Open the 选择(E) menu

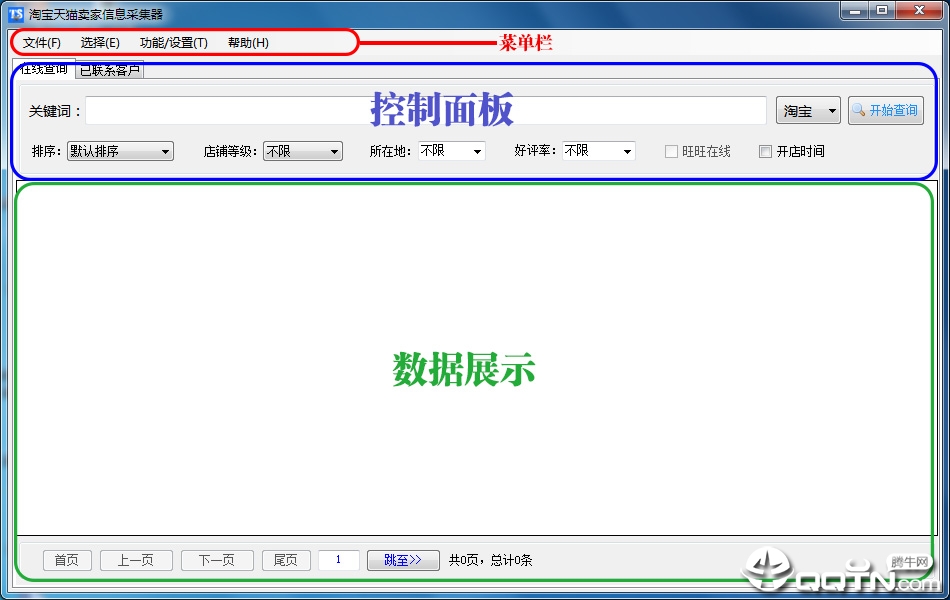[100, 43]
